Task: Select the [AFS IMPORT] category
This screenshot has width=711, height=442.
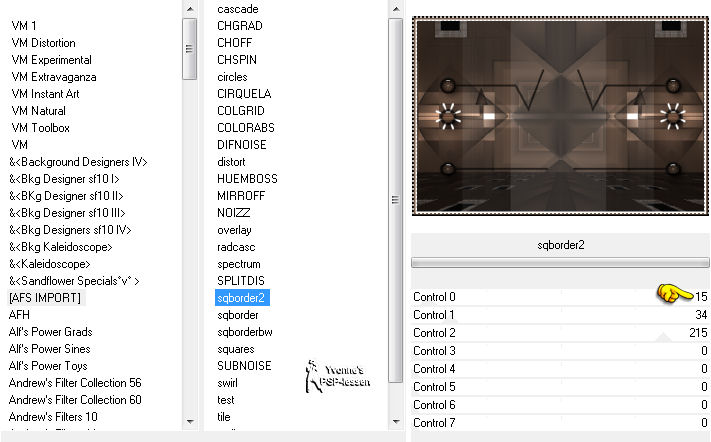Action: (x=45, y=298)
